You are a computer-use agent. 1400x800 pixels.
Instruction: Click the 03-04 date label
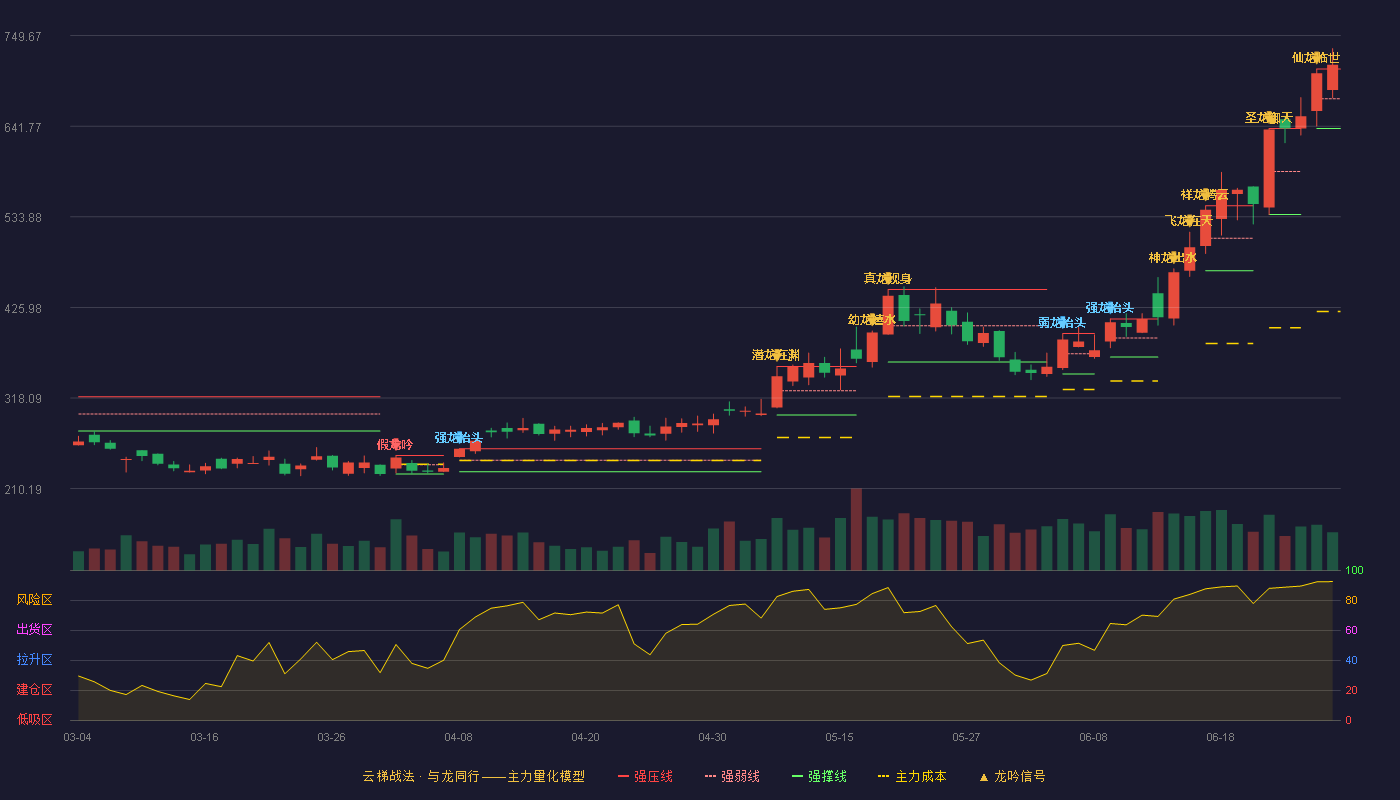77,737
